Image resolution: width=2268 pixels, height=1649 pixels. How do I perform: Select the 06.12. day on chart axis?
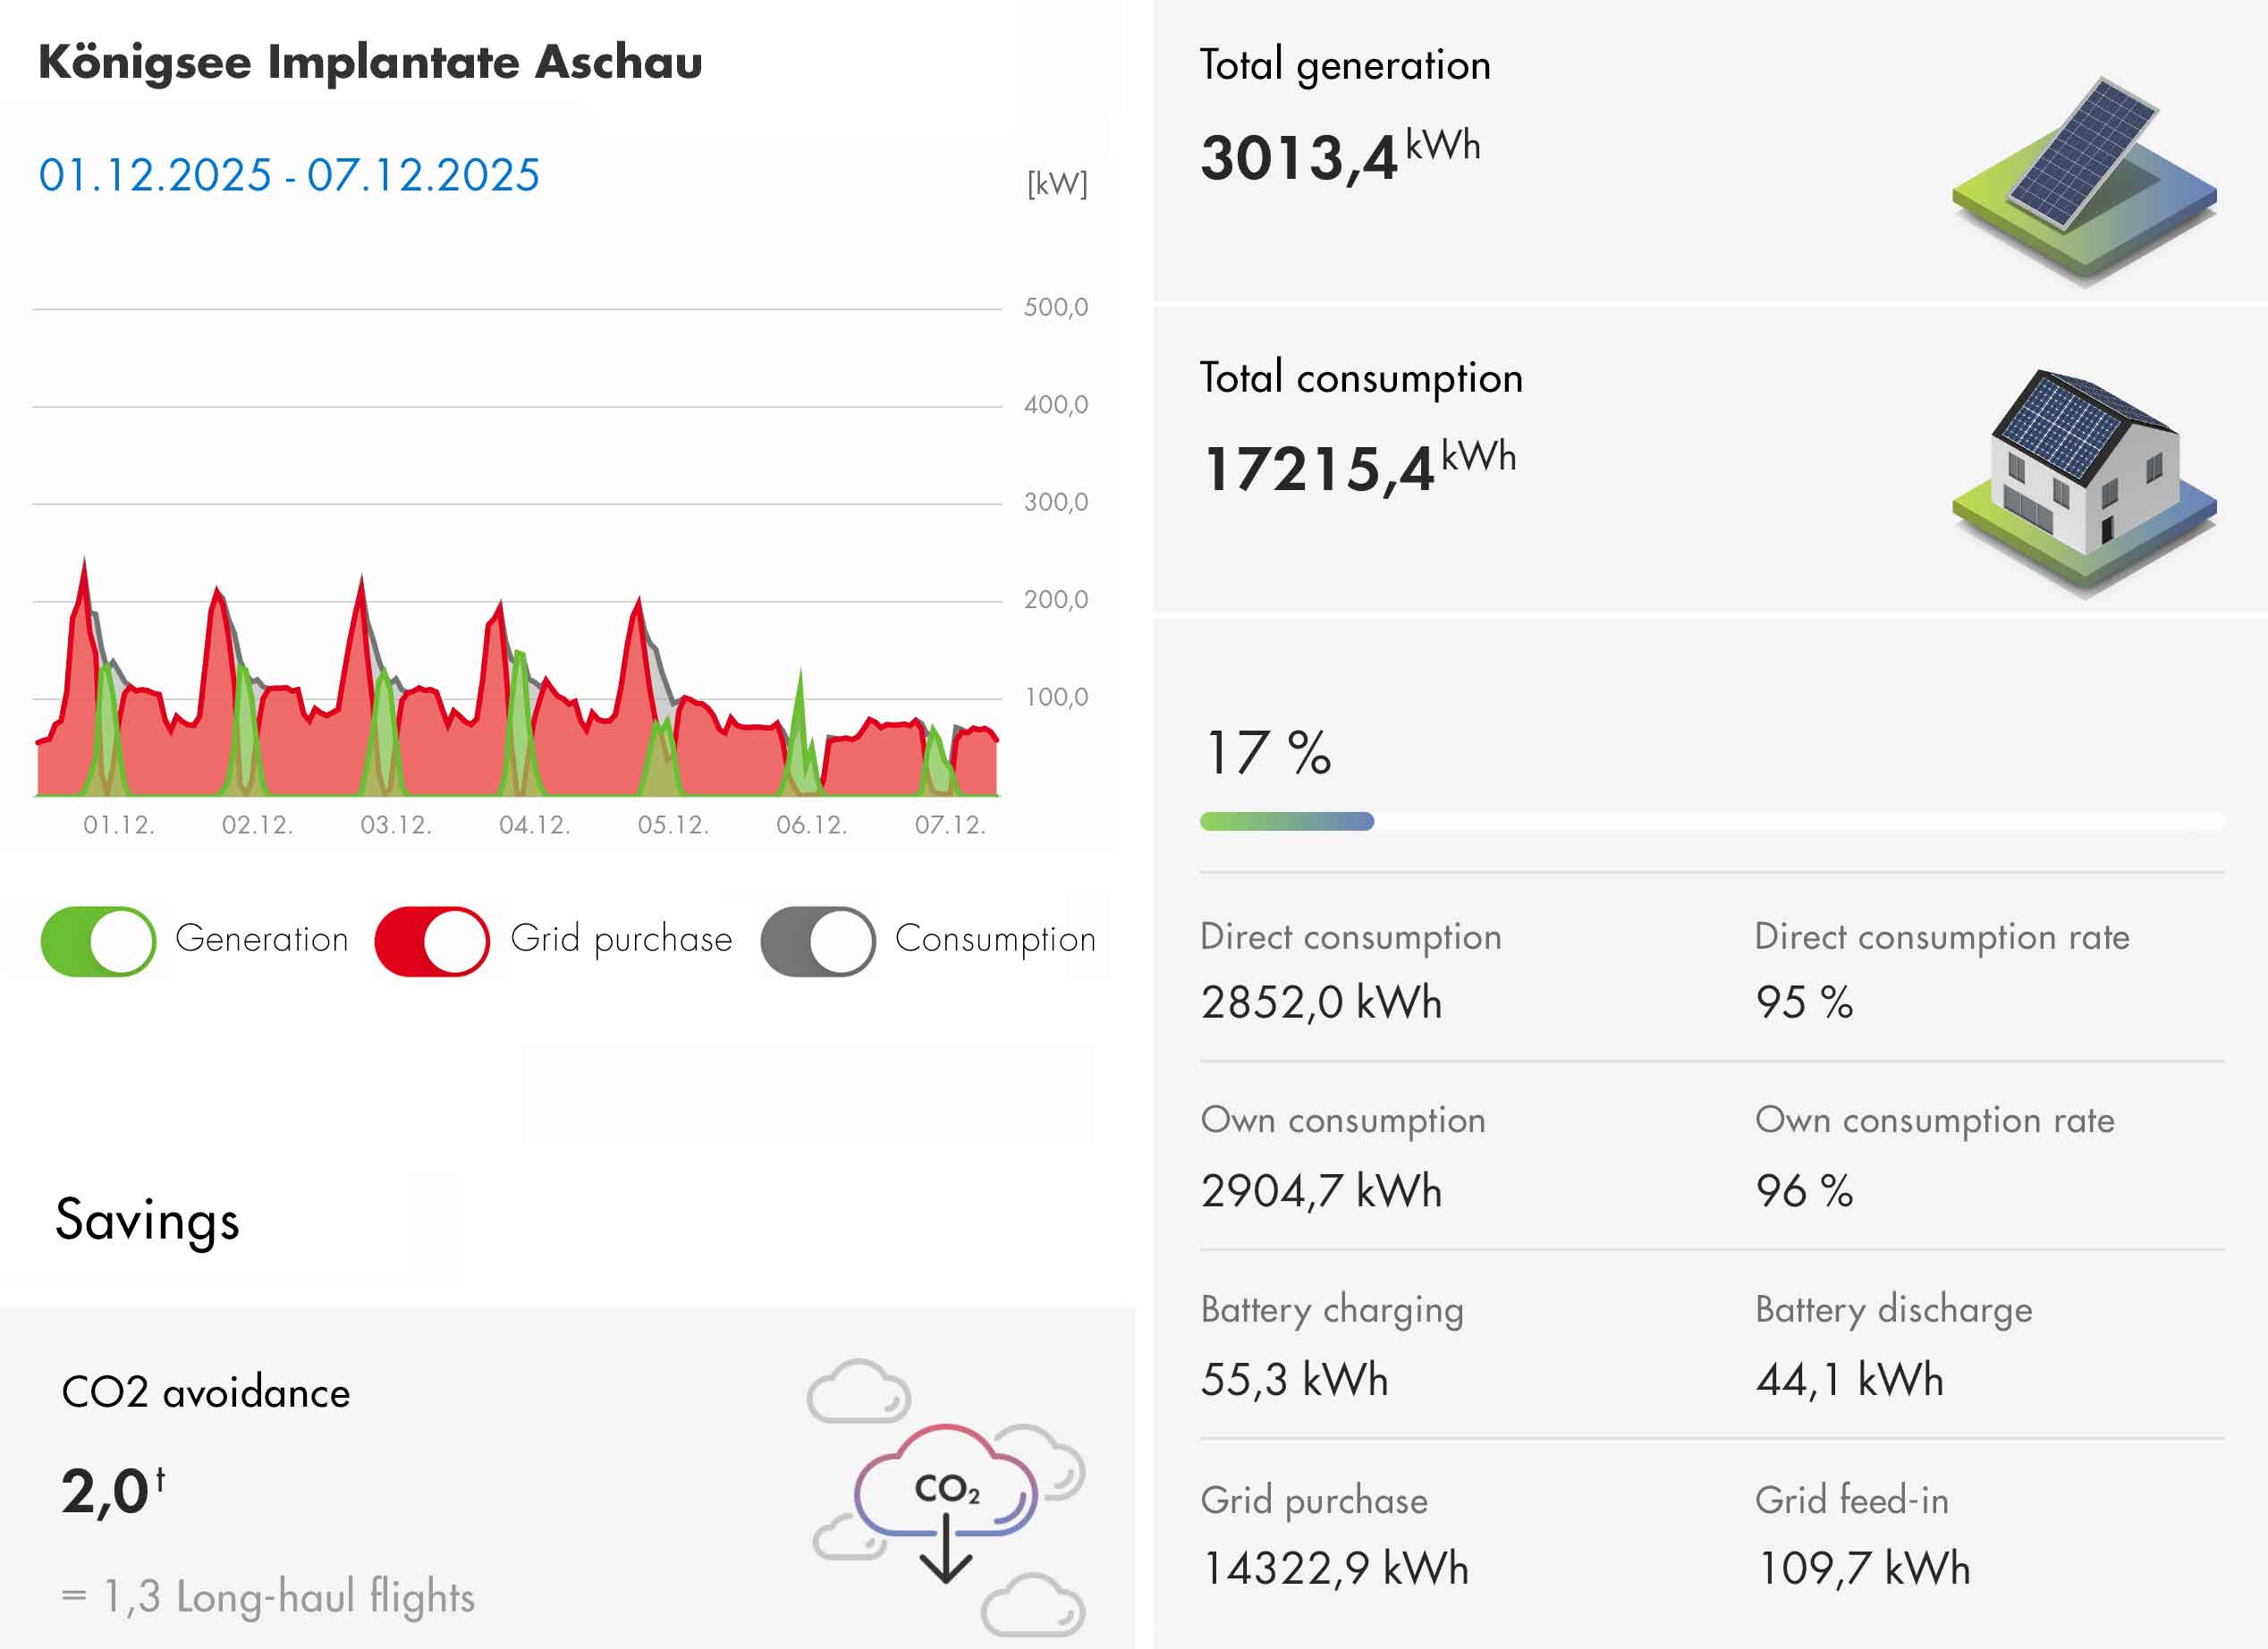[x=811, y=825]
